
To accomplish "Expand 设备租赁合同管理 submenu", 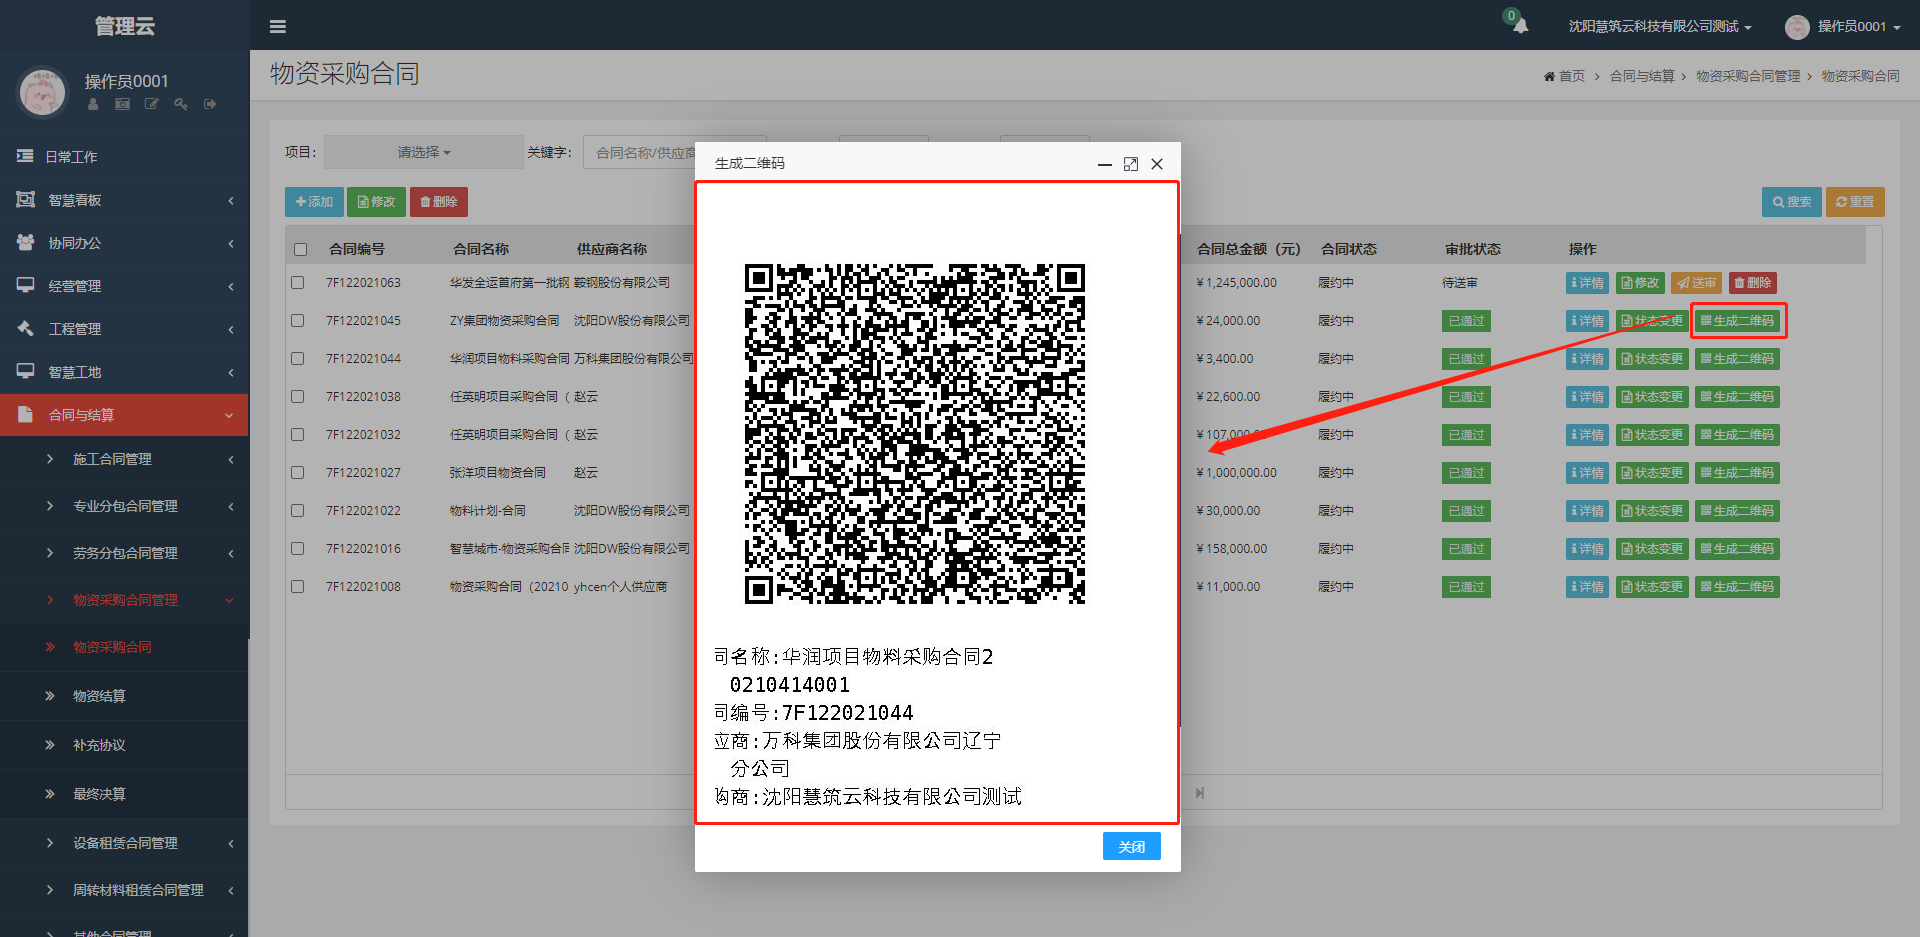I will tap(124, 843).
